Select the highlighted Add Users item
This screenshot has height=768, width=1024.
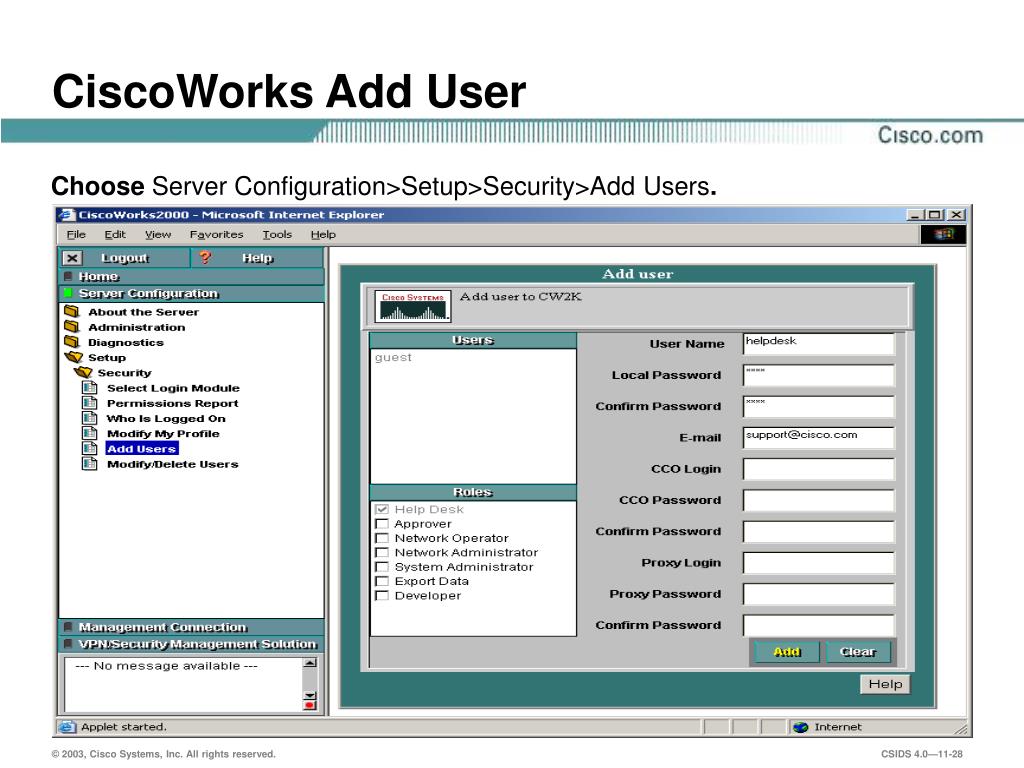coord(142,449)
